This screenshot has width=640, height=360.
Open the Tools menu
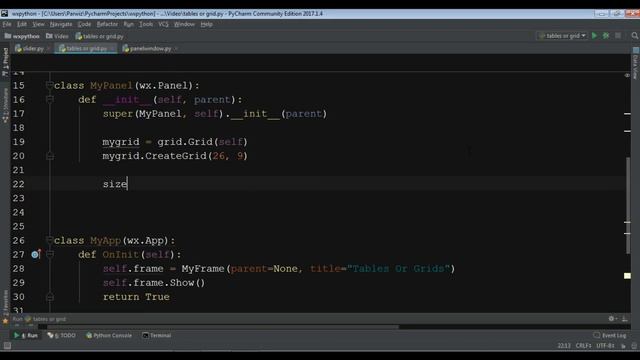pyautogui.click(x=146, y=24)
